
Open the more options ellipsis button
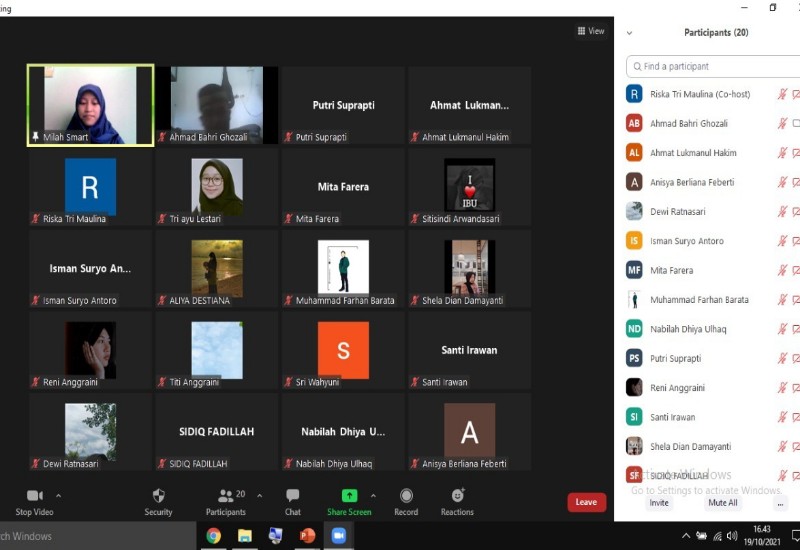click(780, 503)
